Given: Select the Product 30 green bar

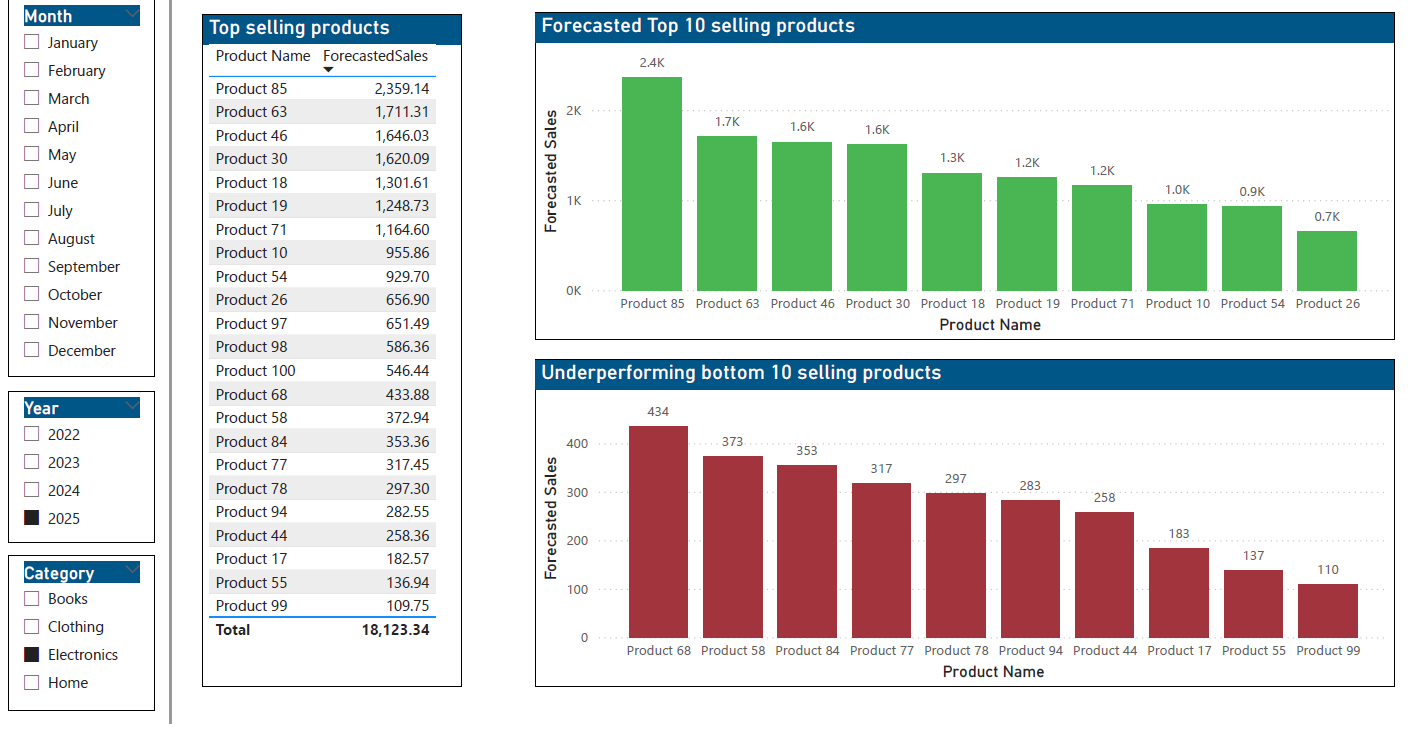Looking at the screenshot, I should pyautogui.click(x=877, y=217).
